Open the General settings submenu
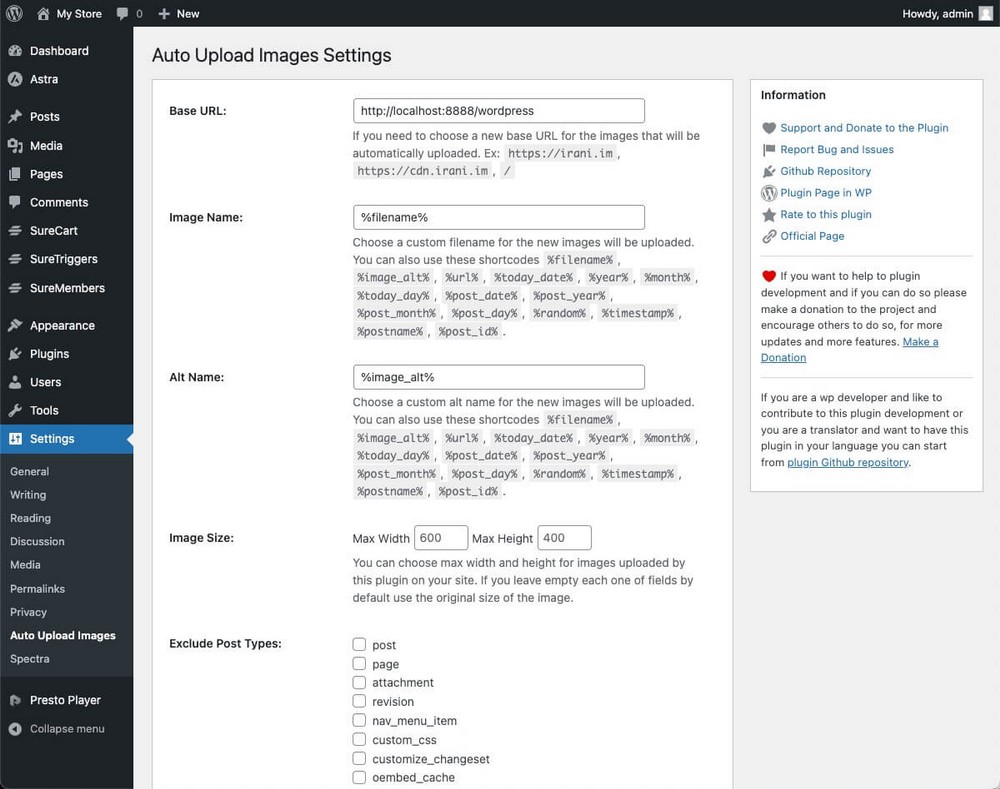Screen dimensions: 1000x789 pyautogui.click(x=29, y=471)
